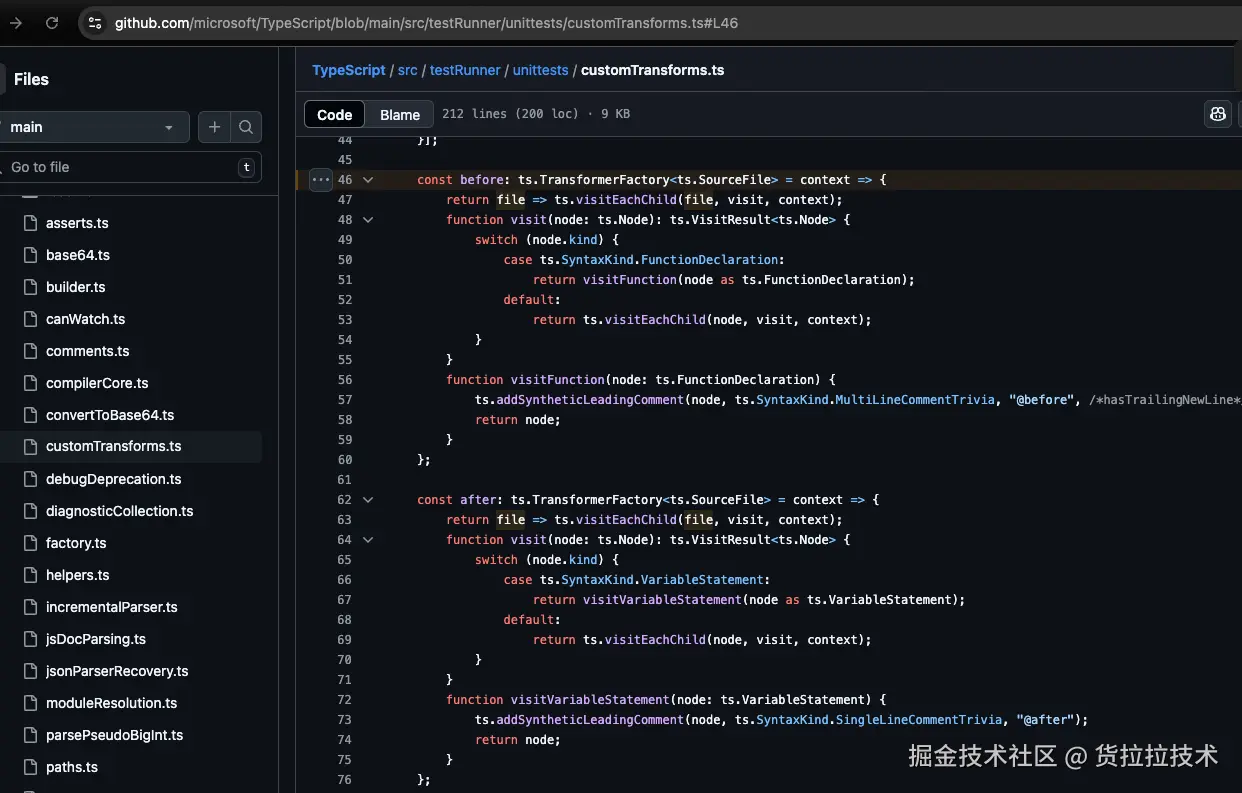Viewport: 1242px width, 793px height.
Task: Click the file icon beside customTransforms.ts
Action: [29, 447]
